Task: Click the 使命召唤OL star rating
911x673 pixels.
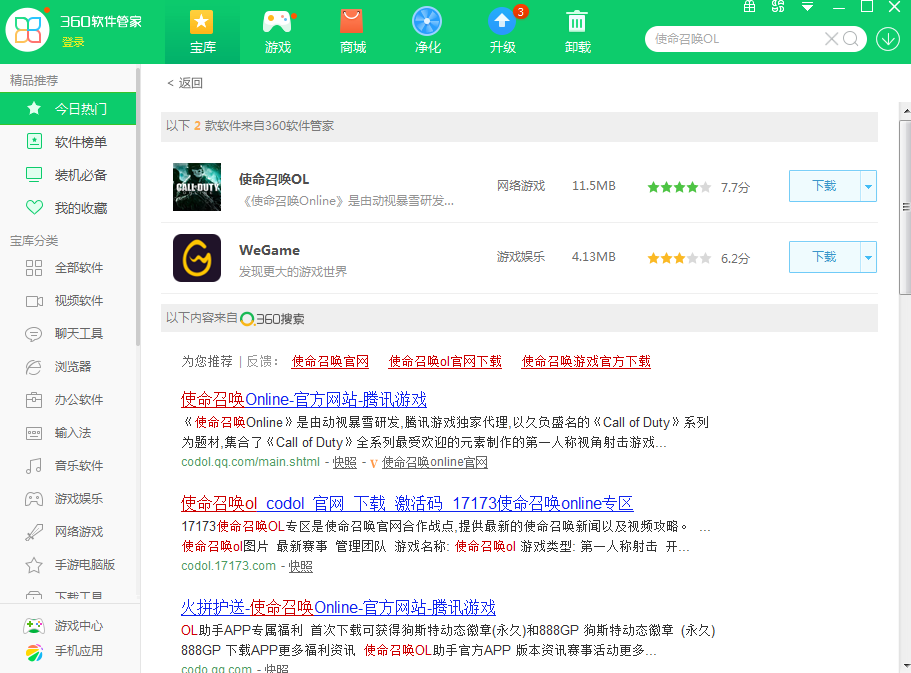Action: pyautogui.click(x=679, y=187)
